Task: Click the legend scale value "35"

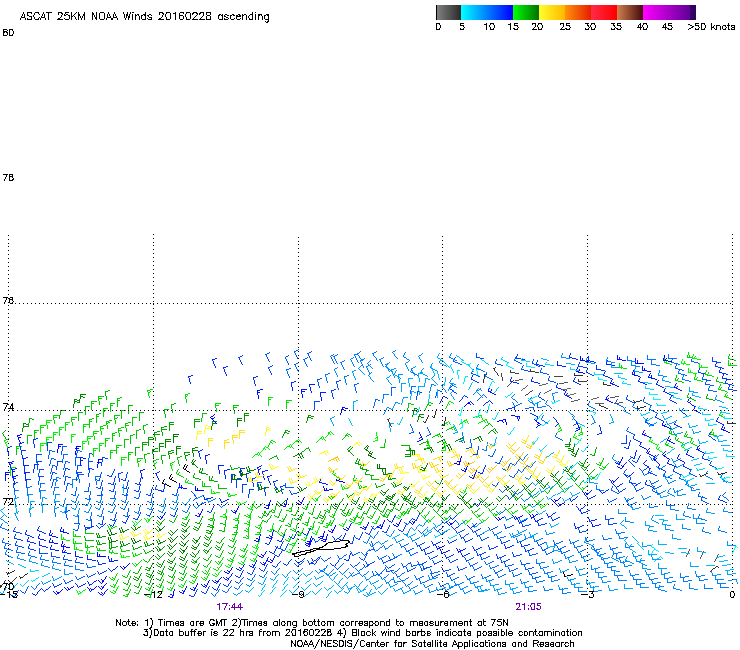Action: 616,27
